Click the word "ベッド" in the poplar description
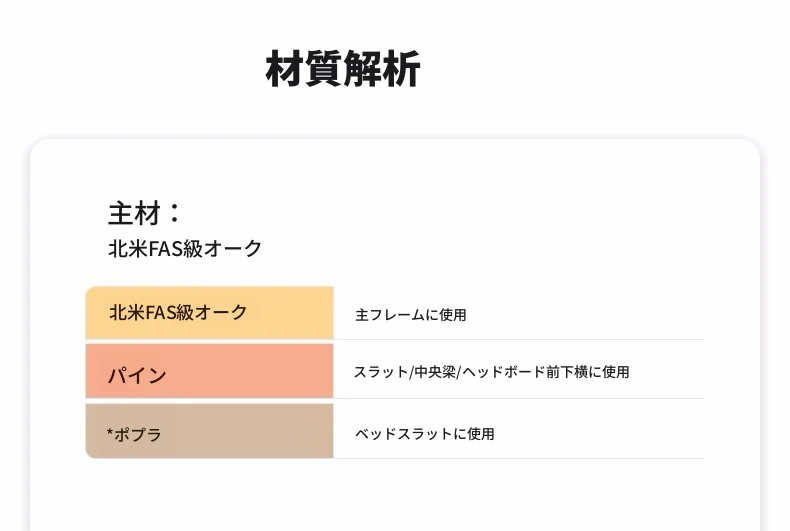Screen dimensions: 790x531 point(373,434)
